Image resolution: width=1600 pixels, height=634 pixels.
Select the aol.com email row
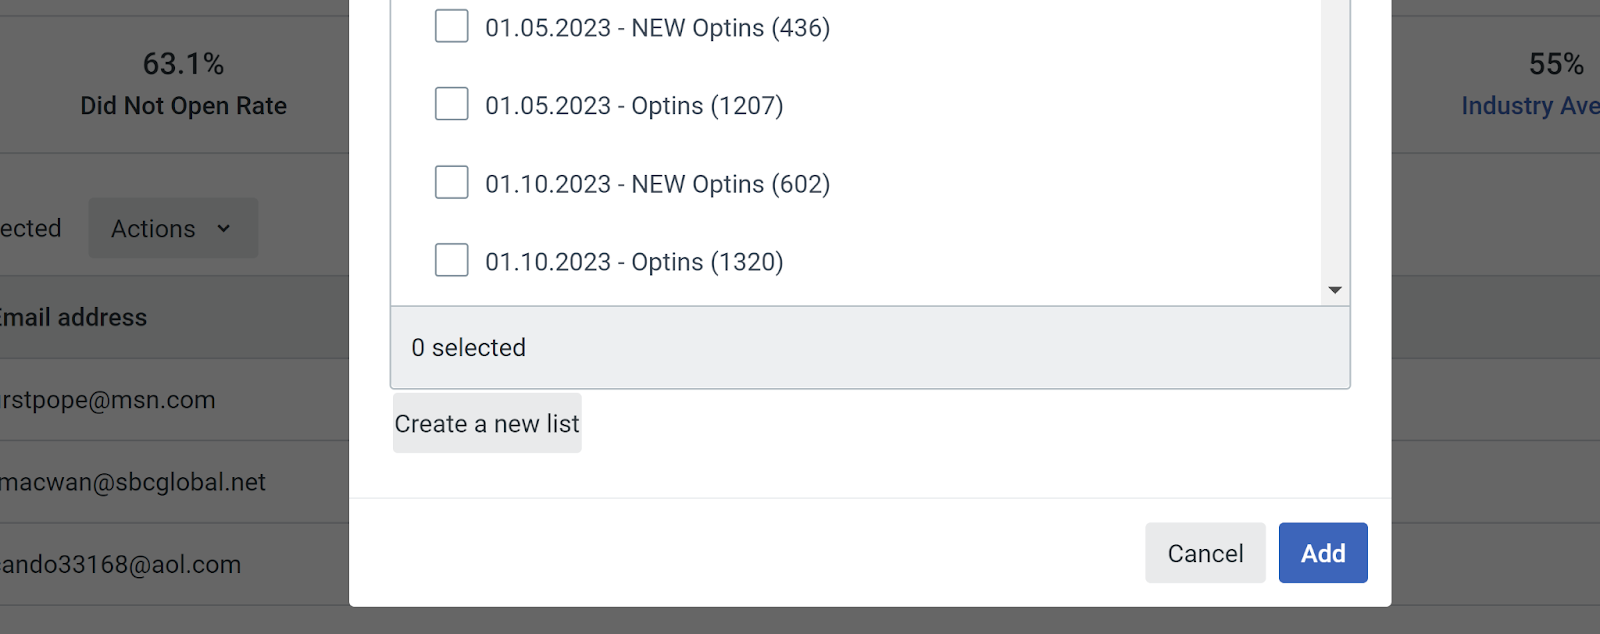(174, 564)
